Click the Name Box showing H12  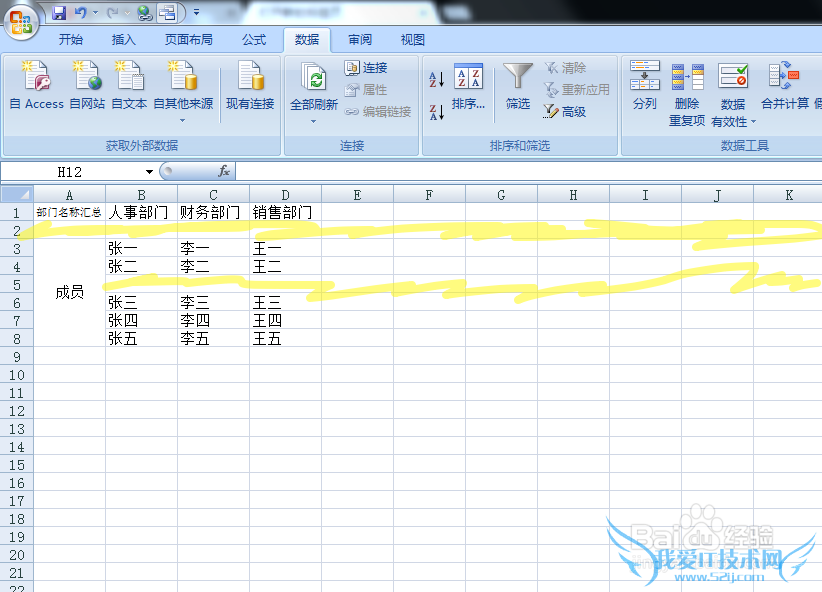pyautogui.click(x=70, y=172)
